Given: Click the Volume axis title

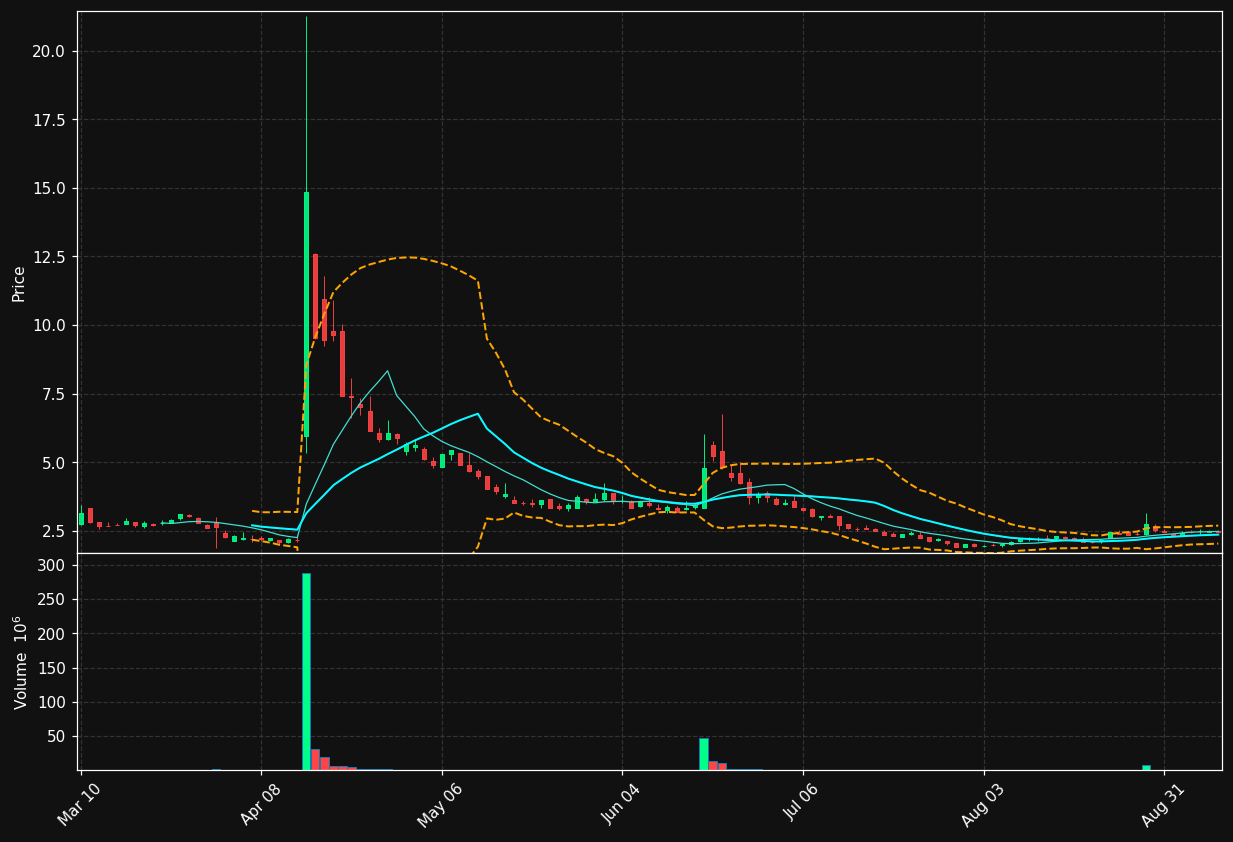Looking at the screenshot, I should (x=19, y=662).
